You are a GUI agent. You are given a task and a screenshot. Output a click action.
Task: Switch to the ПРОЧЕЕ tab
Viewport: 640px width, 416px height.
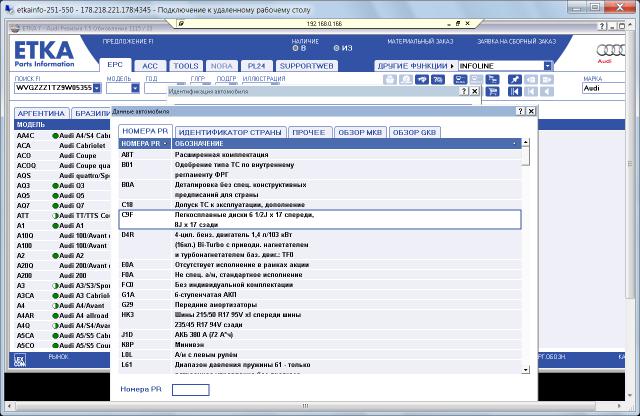pos(309,132)
